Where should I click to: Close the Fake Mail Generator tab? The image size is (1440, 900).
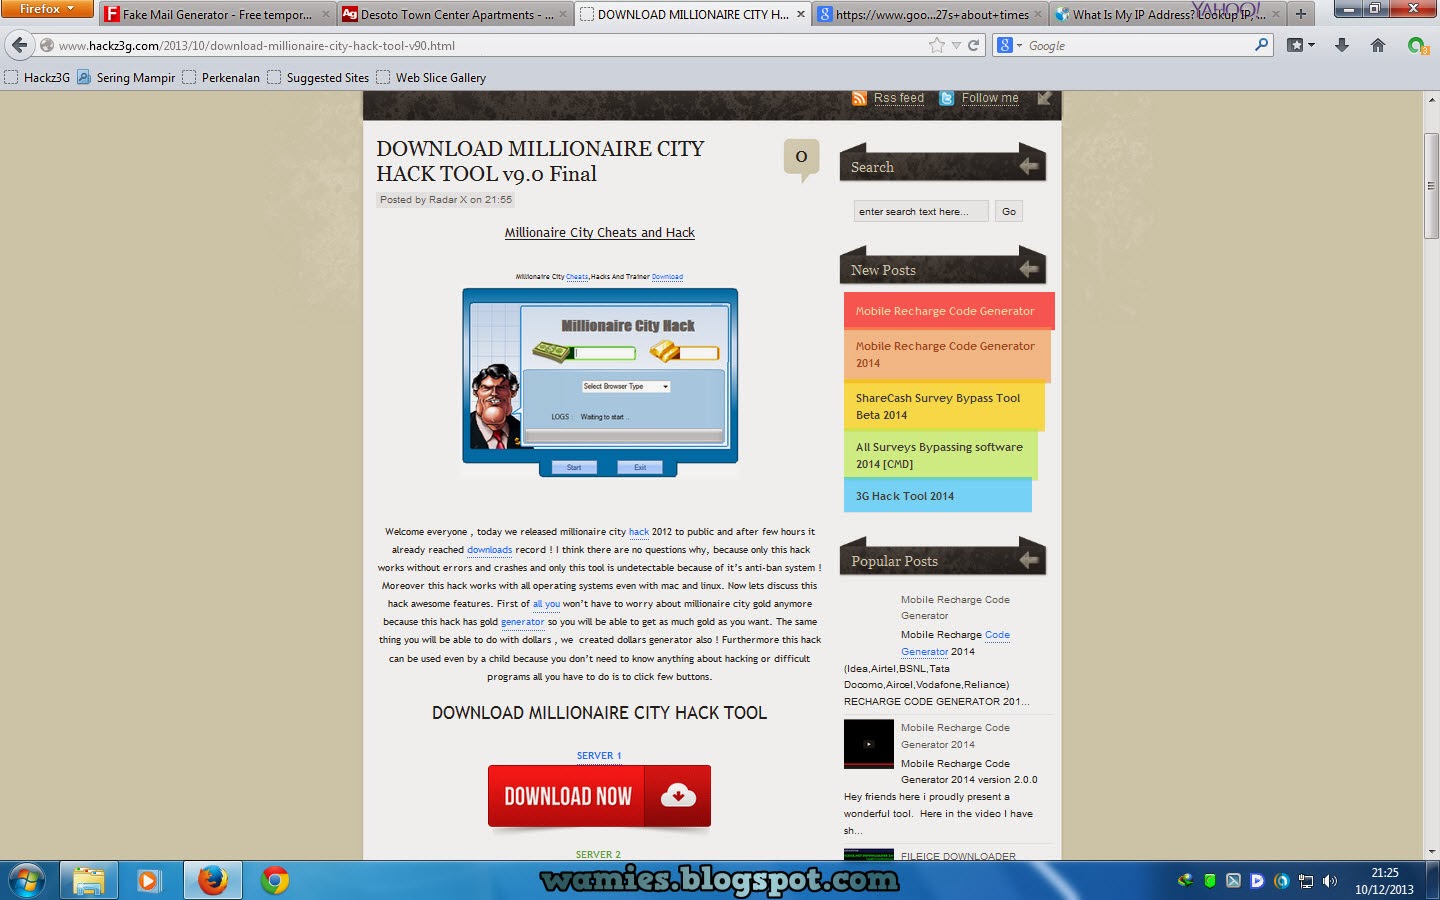pyautogui.click(x=326, y=14)
